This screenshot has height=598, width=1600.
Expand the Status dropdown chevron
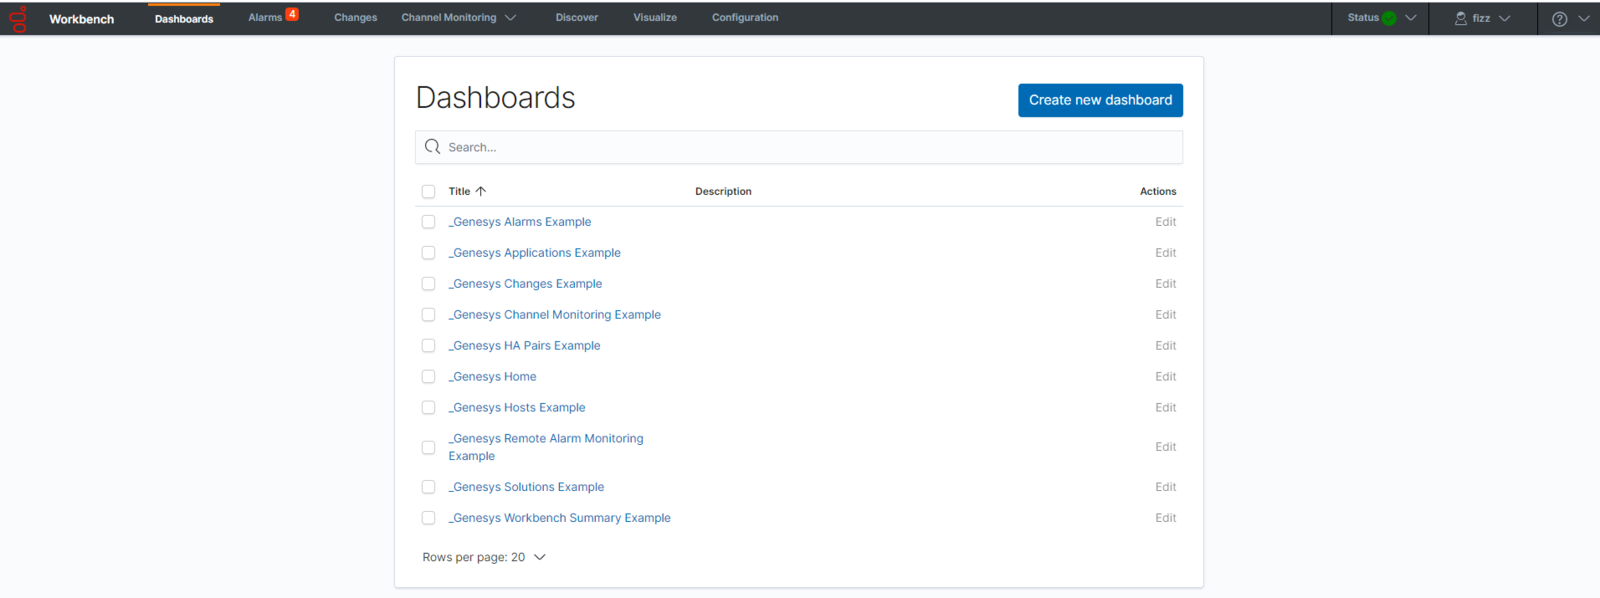[1410, 18]
